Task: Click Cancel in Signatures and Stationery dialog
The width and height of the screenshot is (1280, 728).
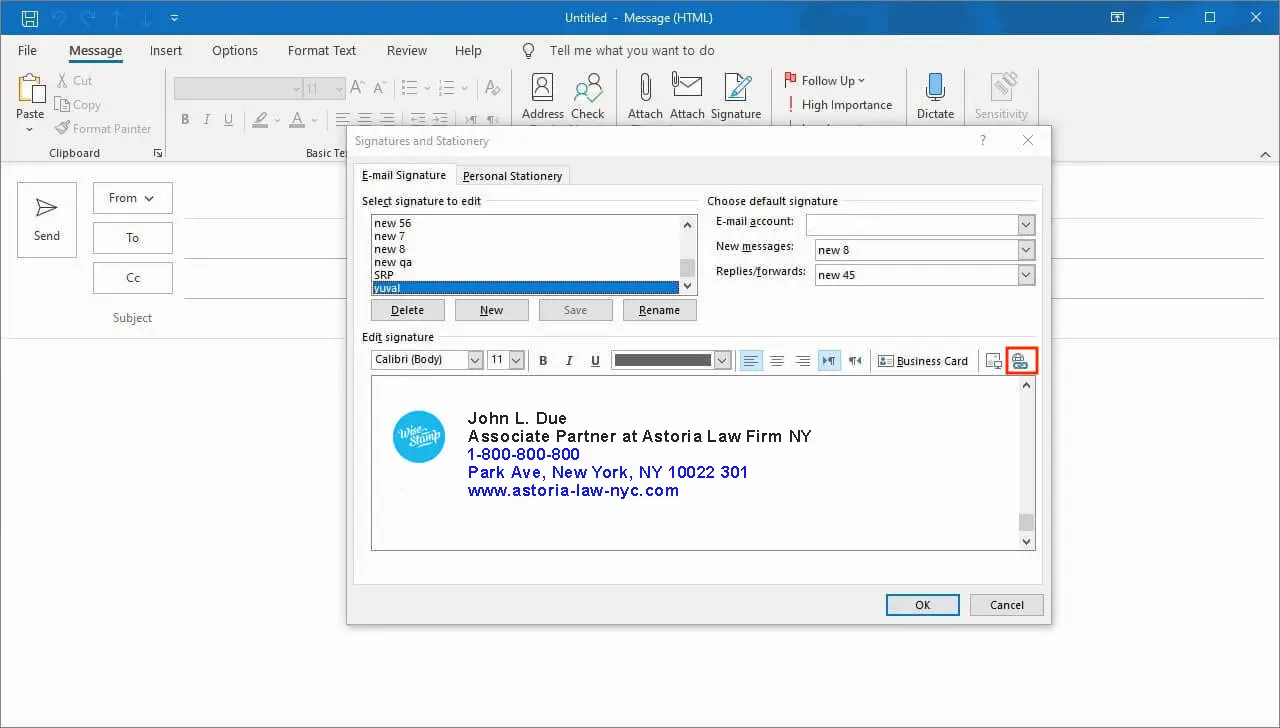Action: pyautogui.click(x=1007, y=605)
